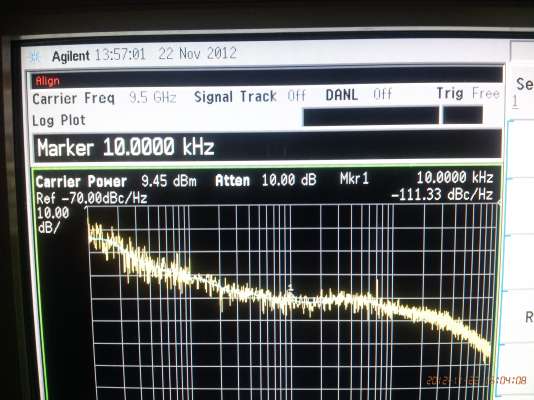
Task: Click the -111.33 dBc/Hz marker readout
Action: (x=442, y=195)
